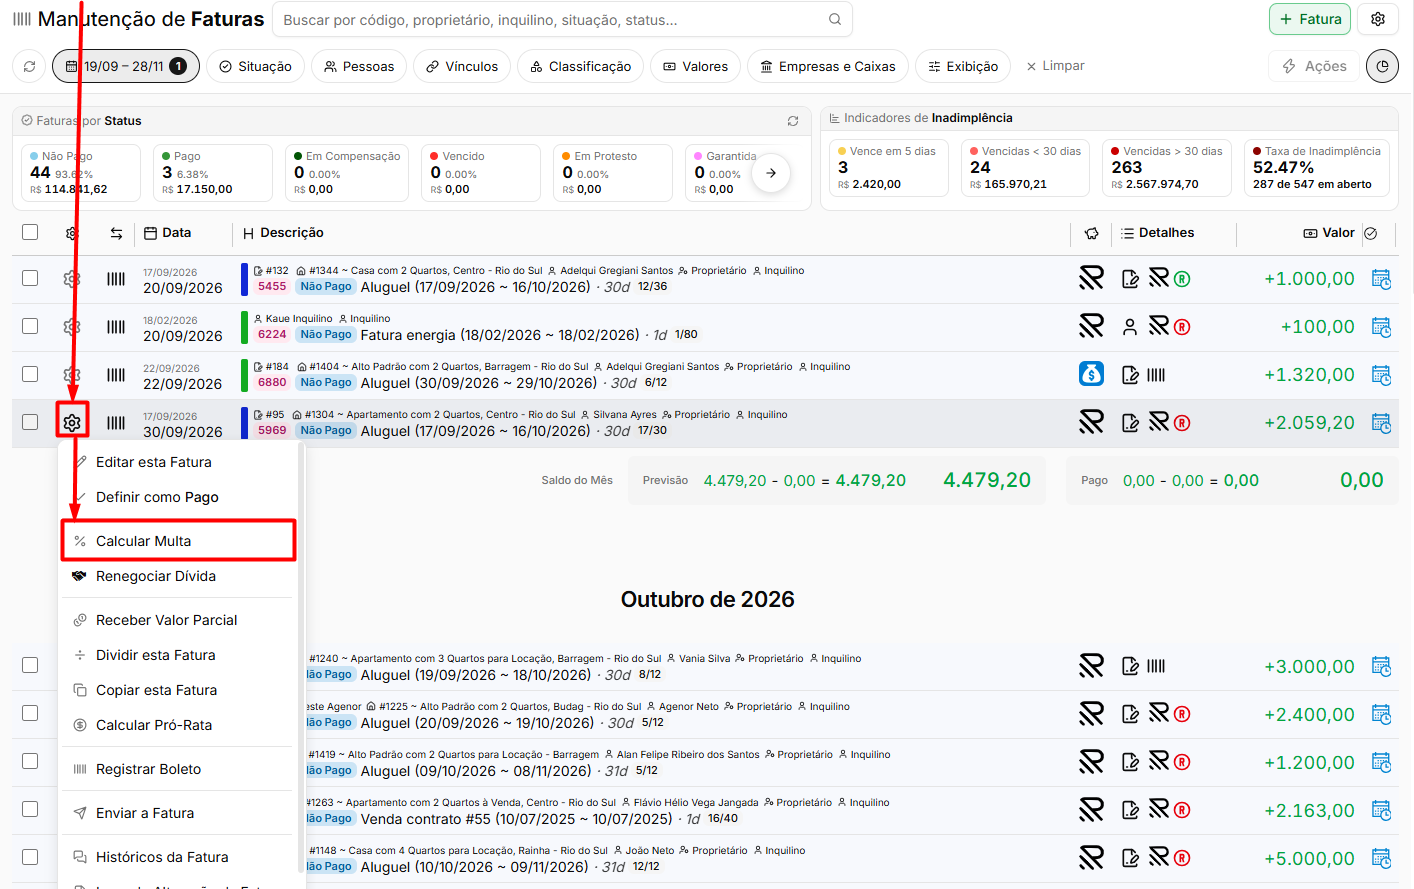Select the checkbox for the 22/09/2026 invoice
Viewport: 1414px width, 889px height.
pos(30,374)
